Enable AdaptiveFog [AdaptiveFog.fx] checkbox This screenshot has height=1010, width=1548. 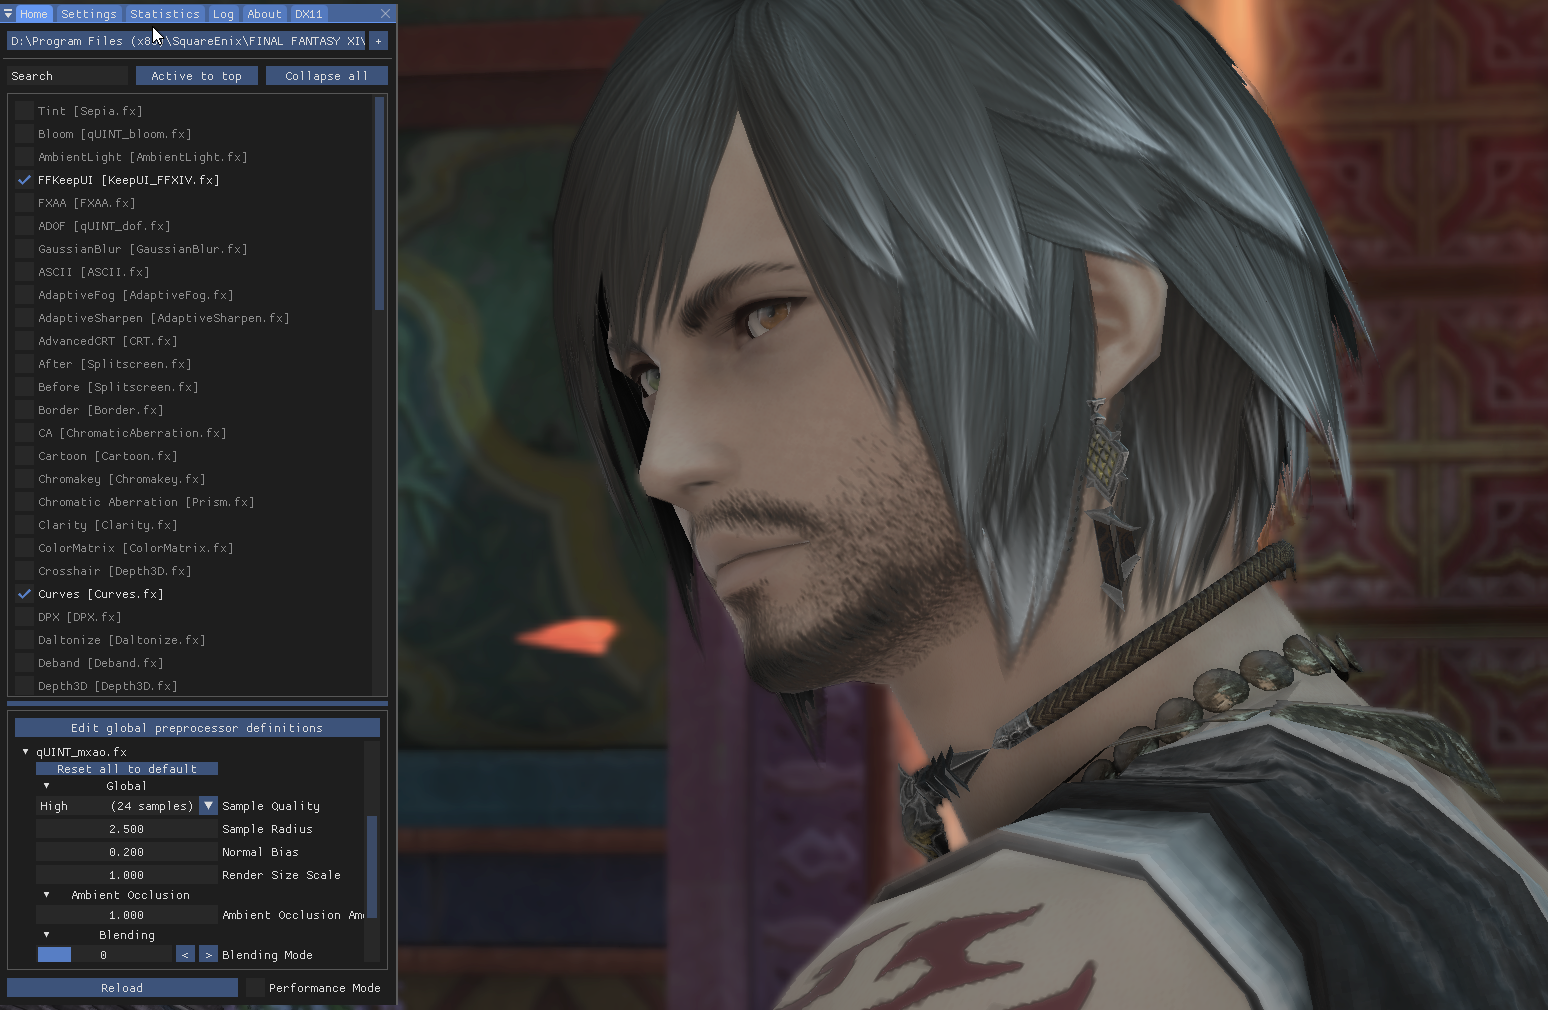24,295
